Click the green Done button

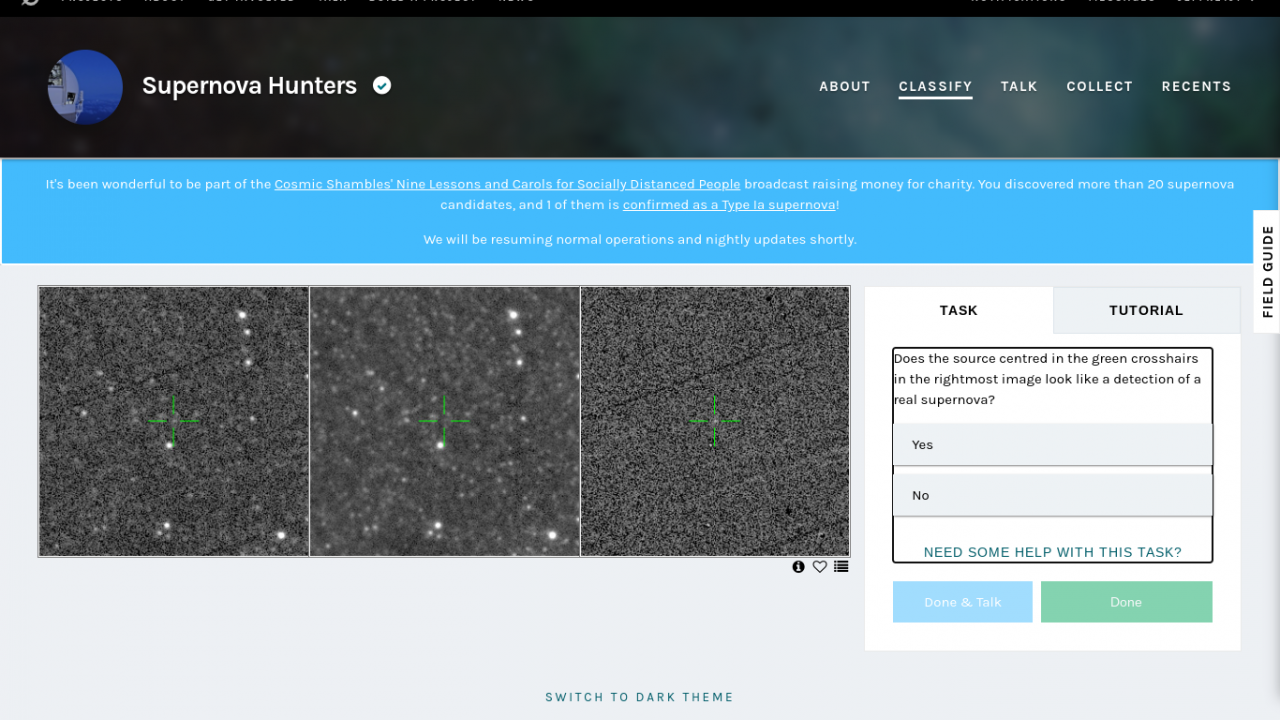click(1126, 602)
